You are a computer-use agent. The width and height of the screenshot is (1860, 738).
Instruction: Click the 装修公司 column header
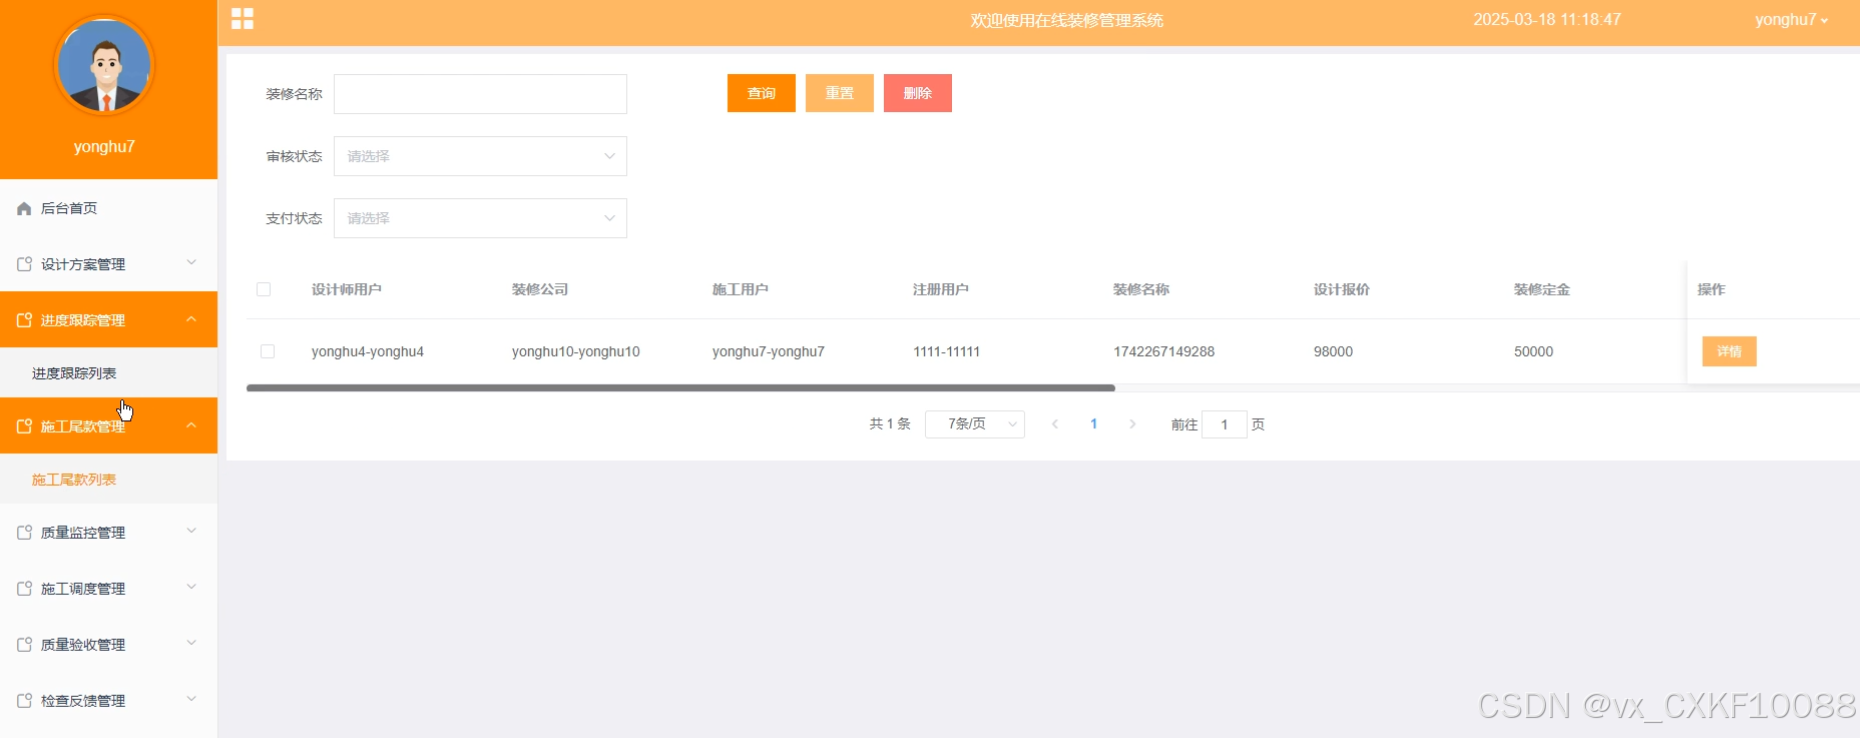coord(540,290)
